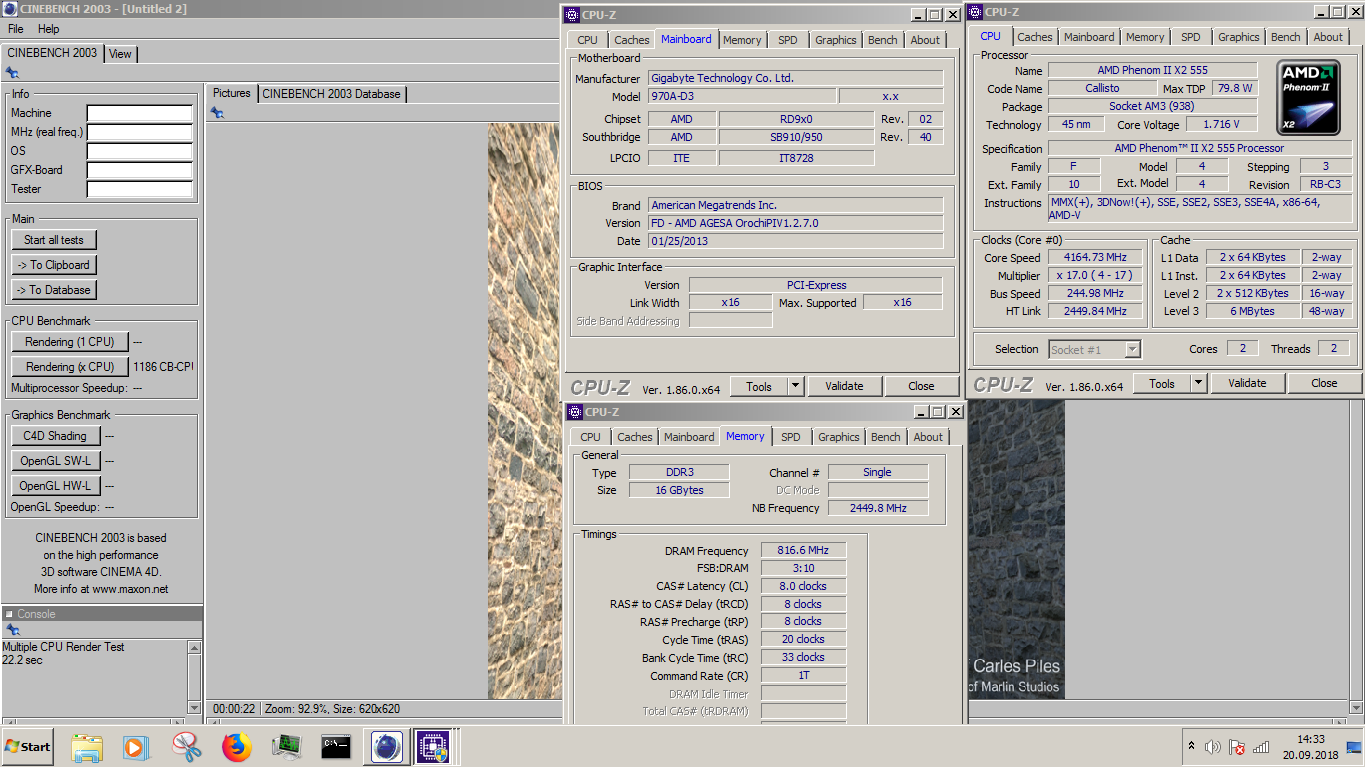Click into the OS input field
This screenshot has width=1365, height=767.
point(139,151)
